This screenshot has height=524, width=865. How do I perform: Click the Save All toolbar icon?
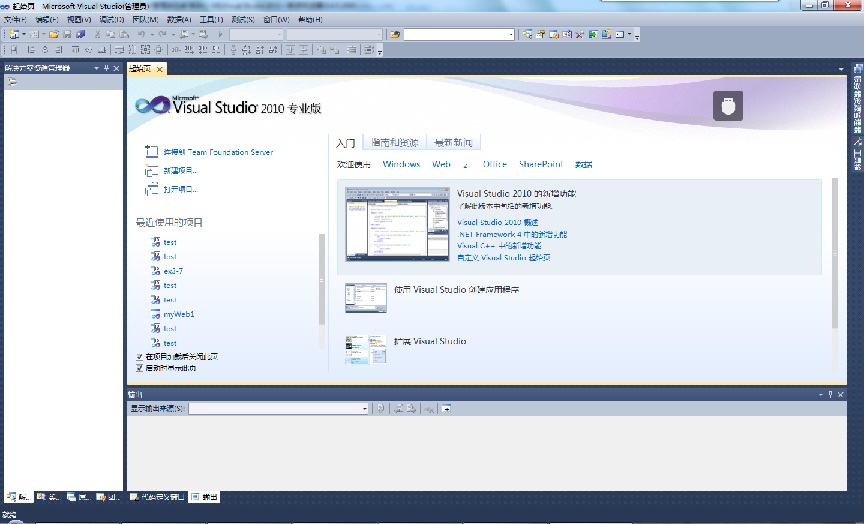click(x=81, y=34)
